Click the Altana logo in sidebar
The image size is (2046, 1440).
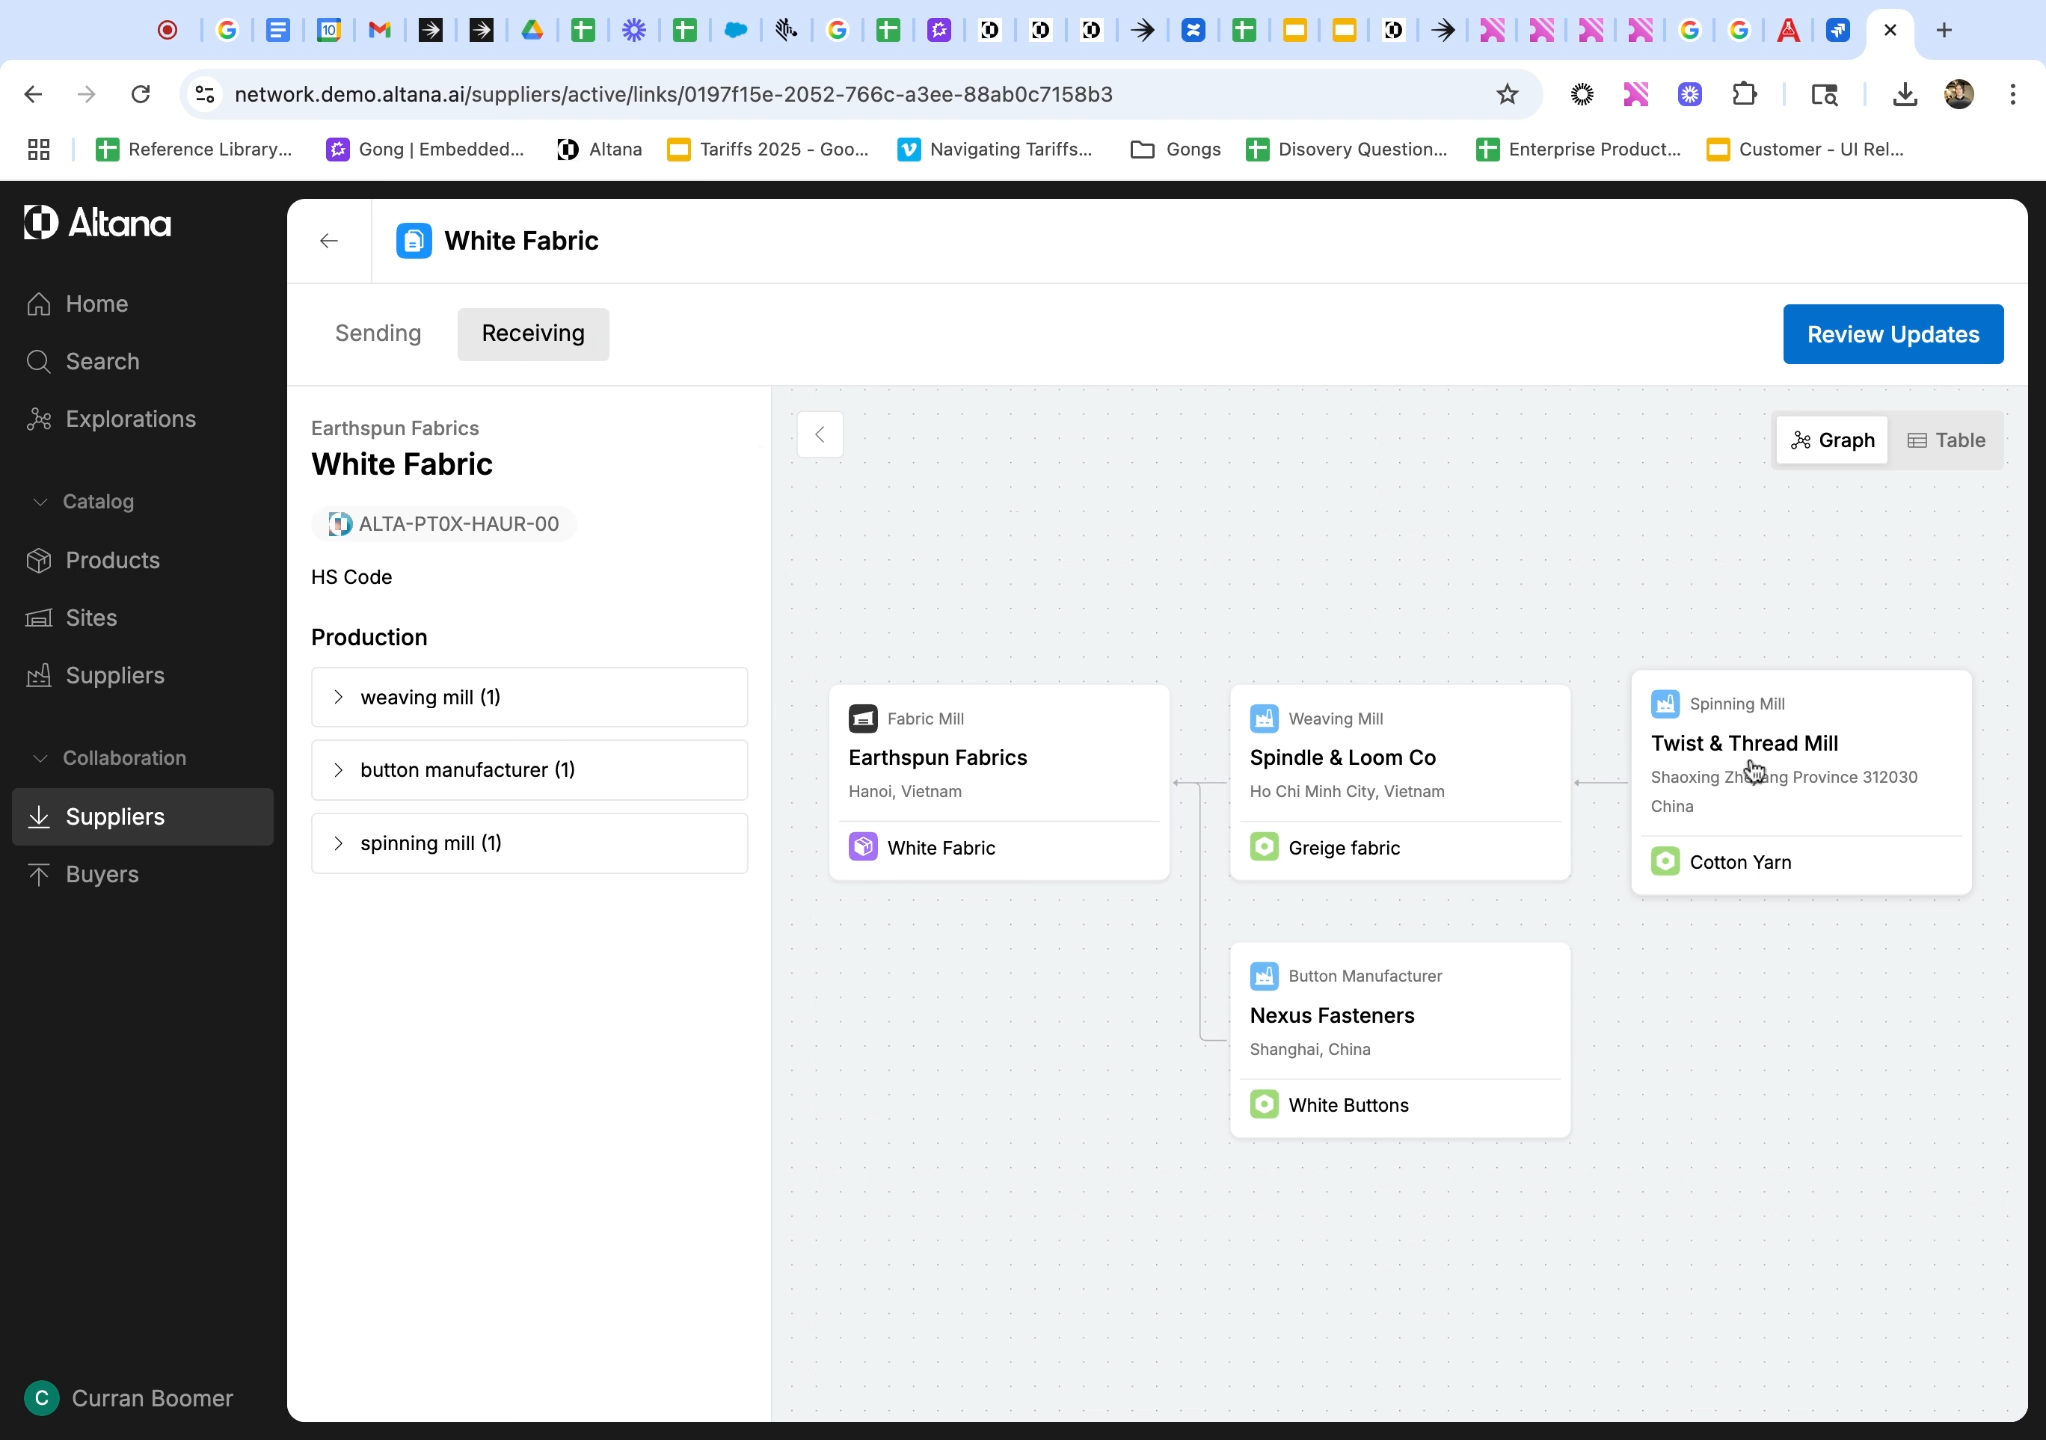pos(98,223)
